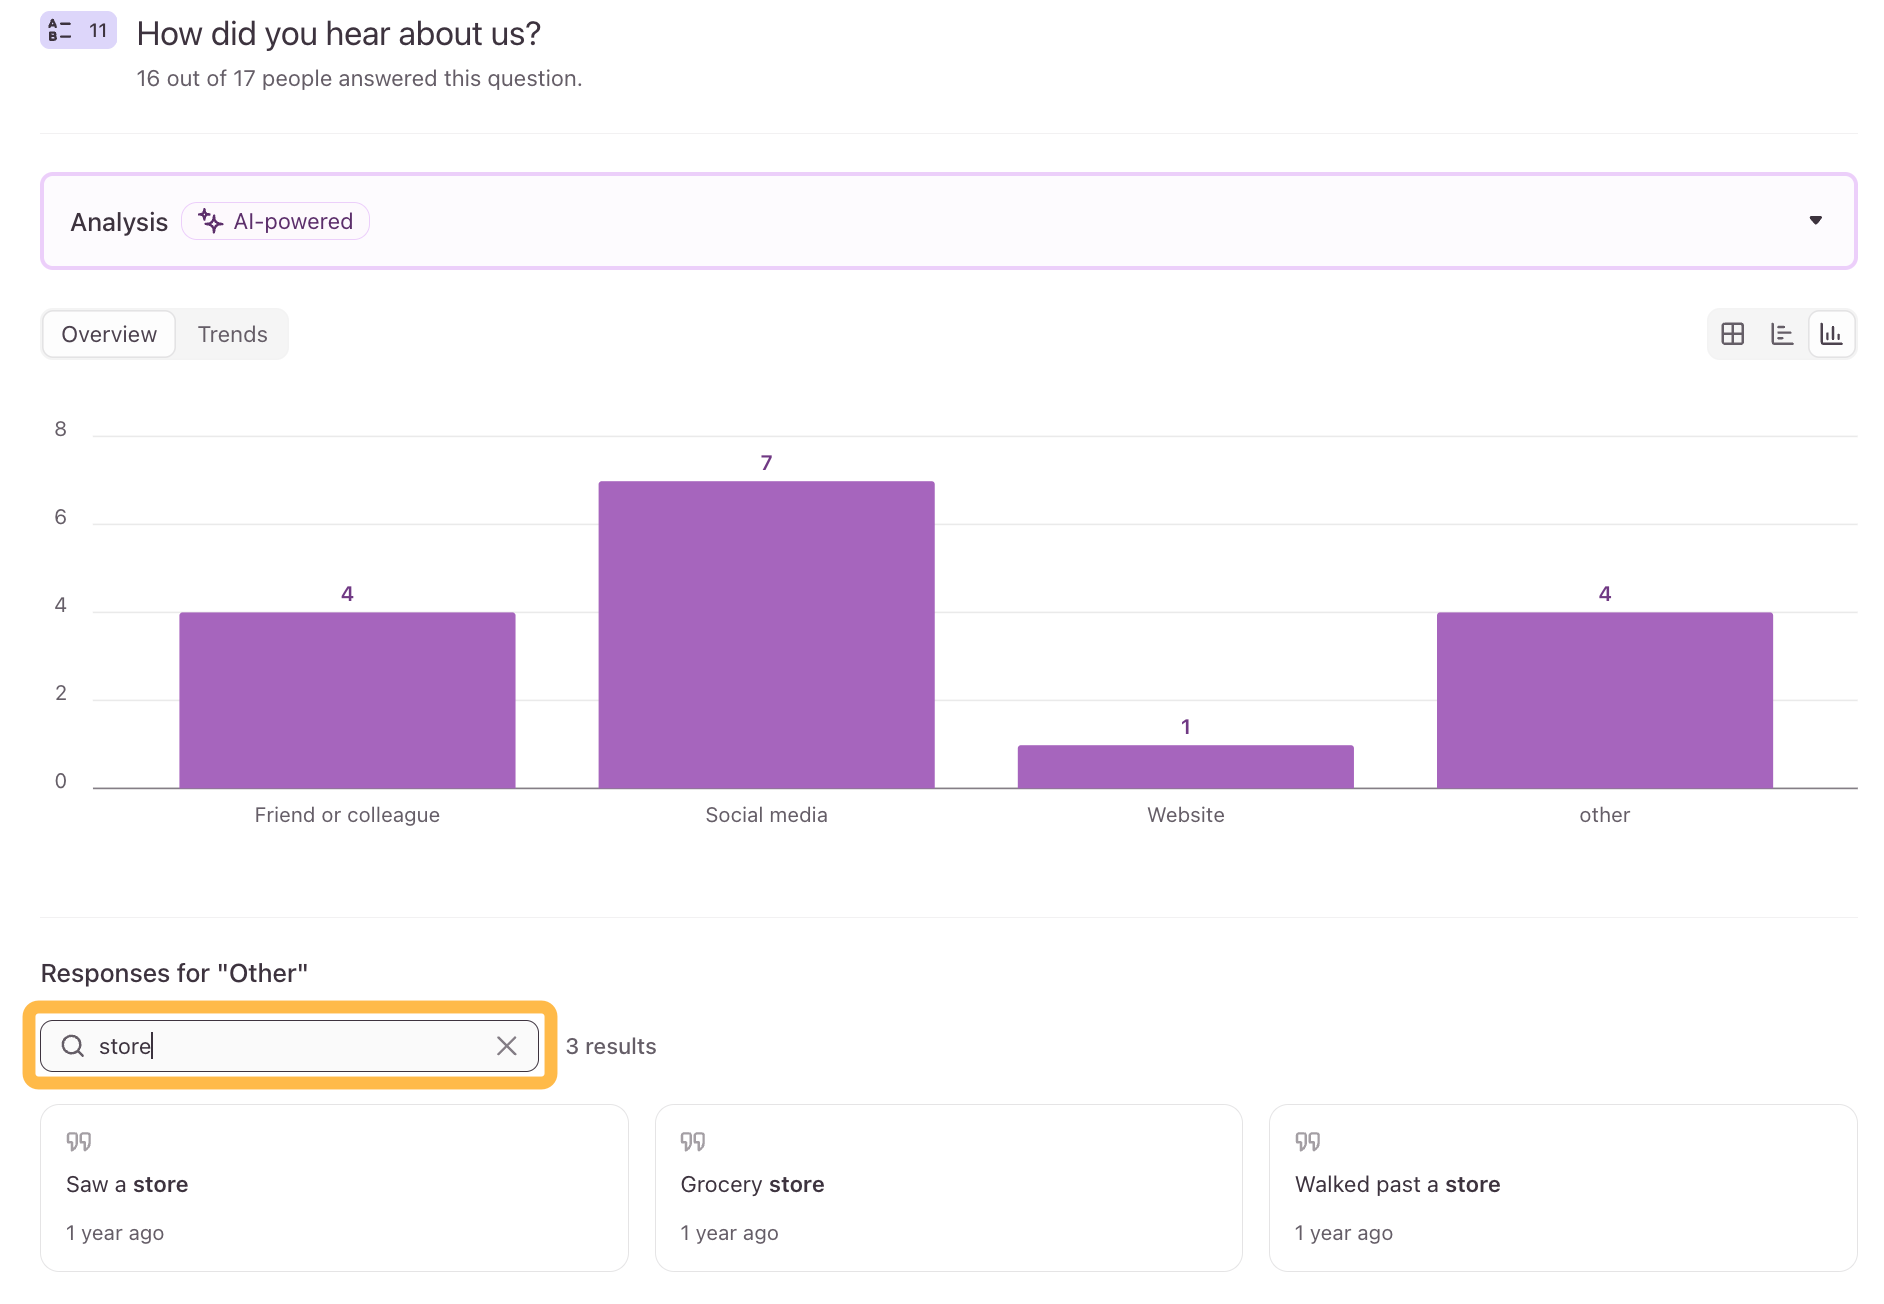Clear the store search with X
Image resolution: width=1884 pixels, height=1304 pixels.
coord(507,1046)
